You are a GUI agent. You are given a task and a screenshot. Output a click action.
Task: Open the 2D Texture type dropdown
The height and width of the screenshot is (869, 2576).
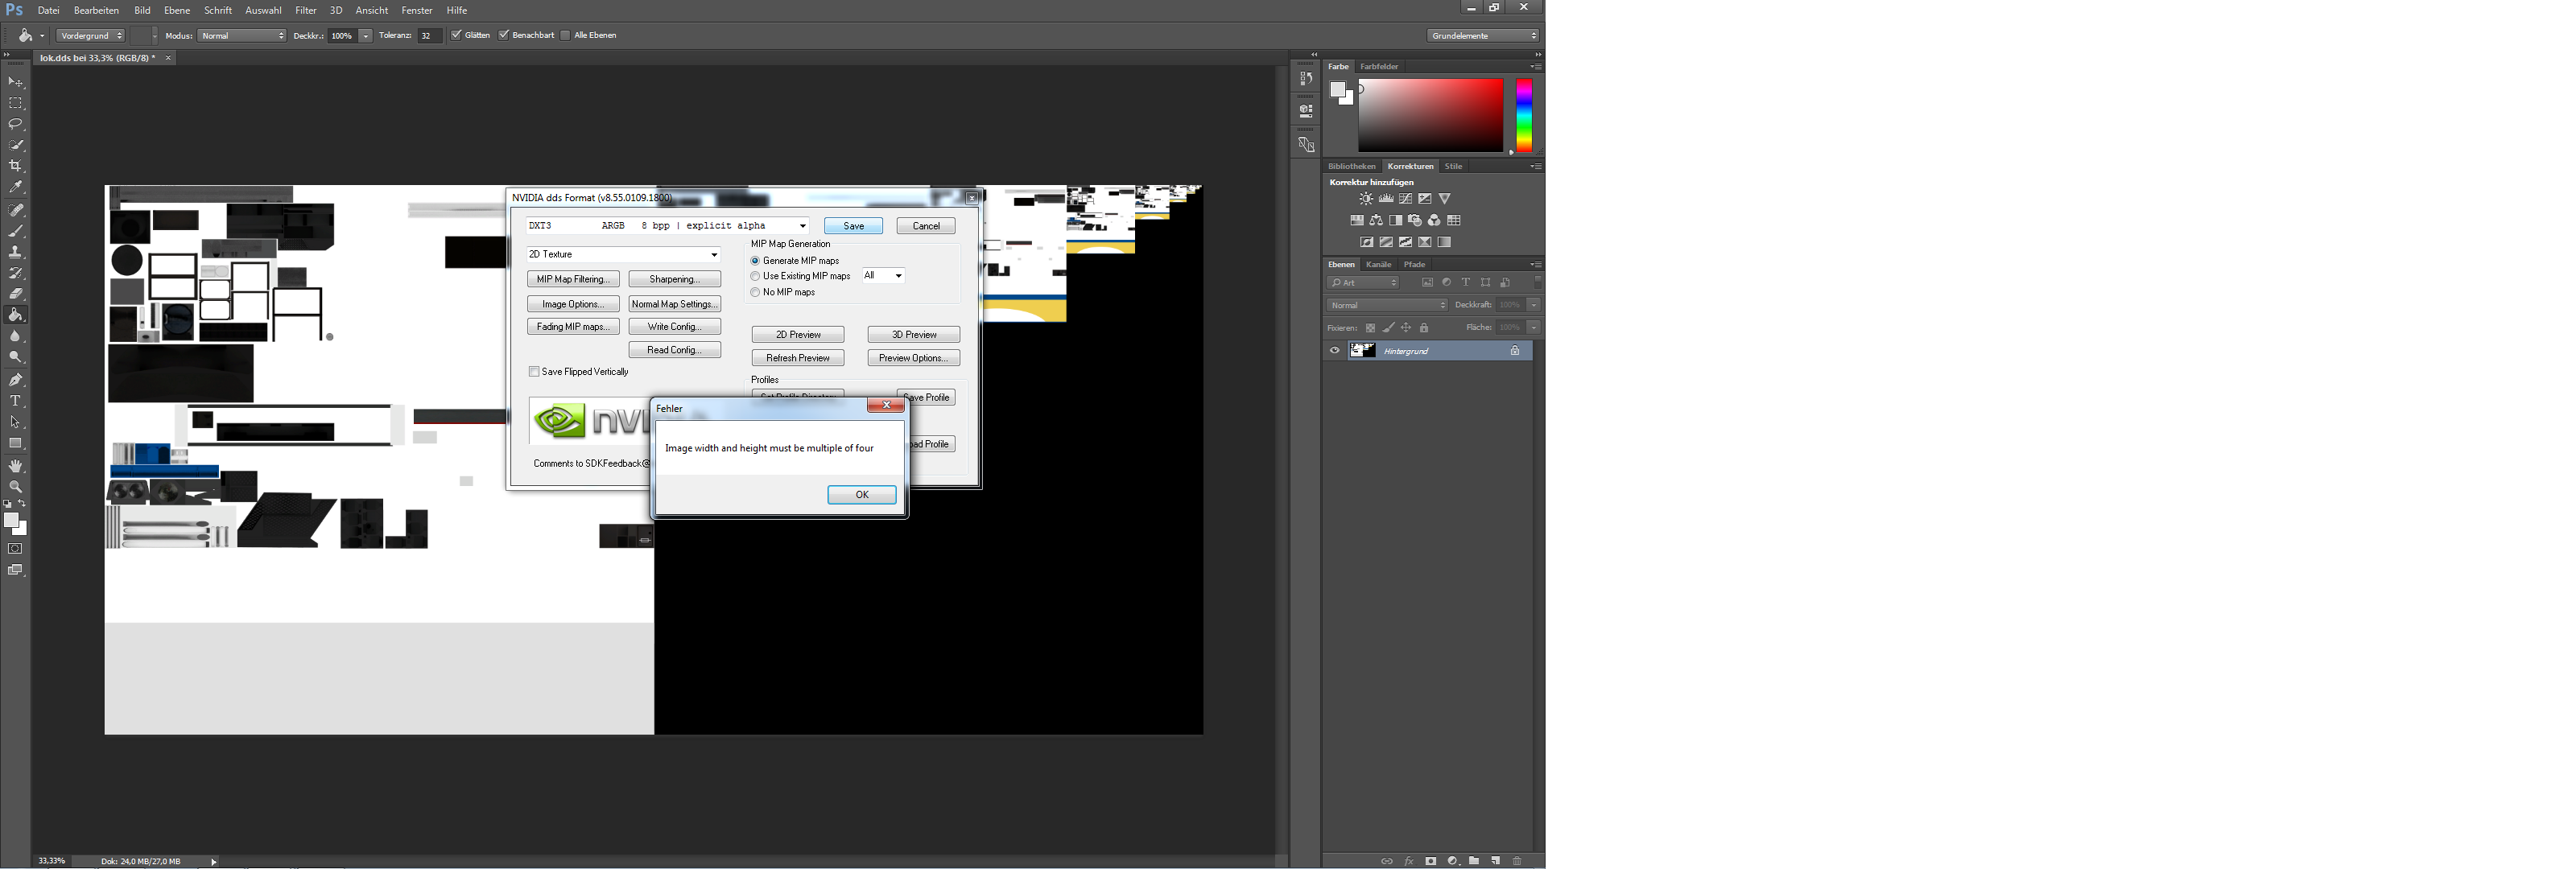pyautogui.click(x=713, y=255)
